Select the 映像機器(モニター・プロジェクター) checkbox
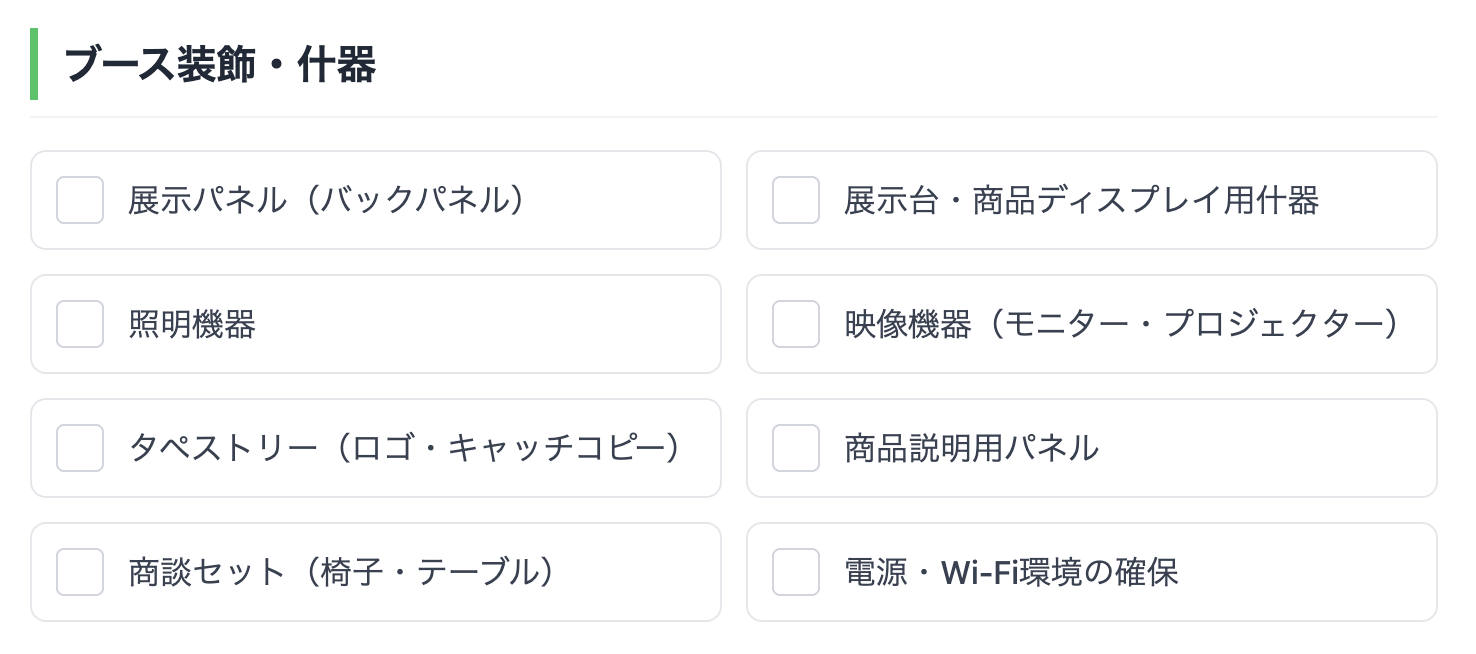 pos(796,324)
